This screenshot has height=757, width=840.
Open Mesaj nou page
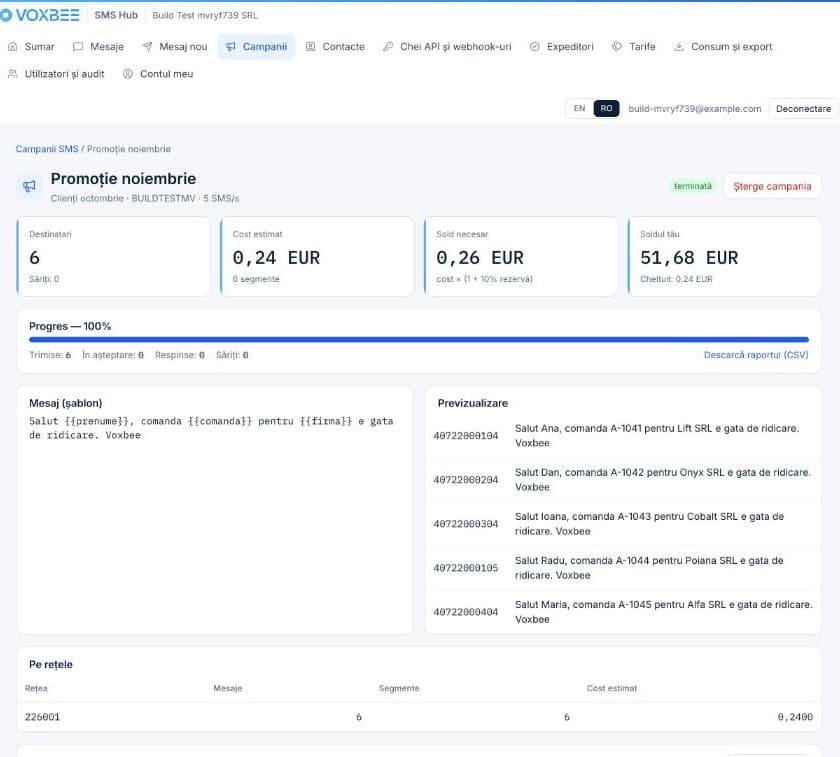[x=175, y=47]
